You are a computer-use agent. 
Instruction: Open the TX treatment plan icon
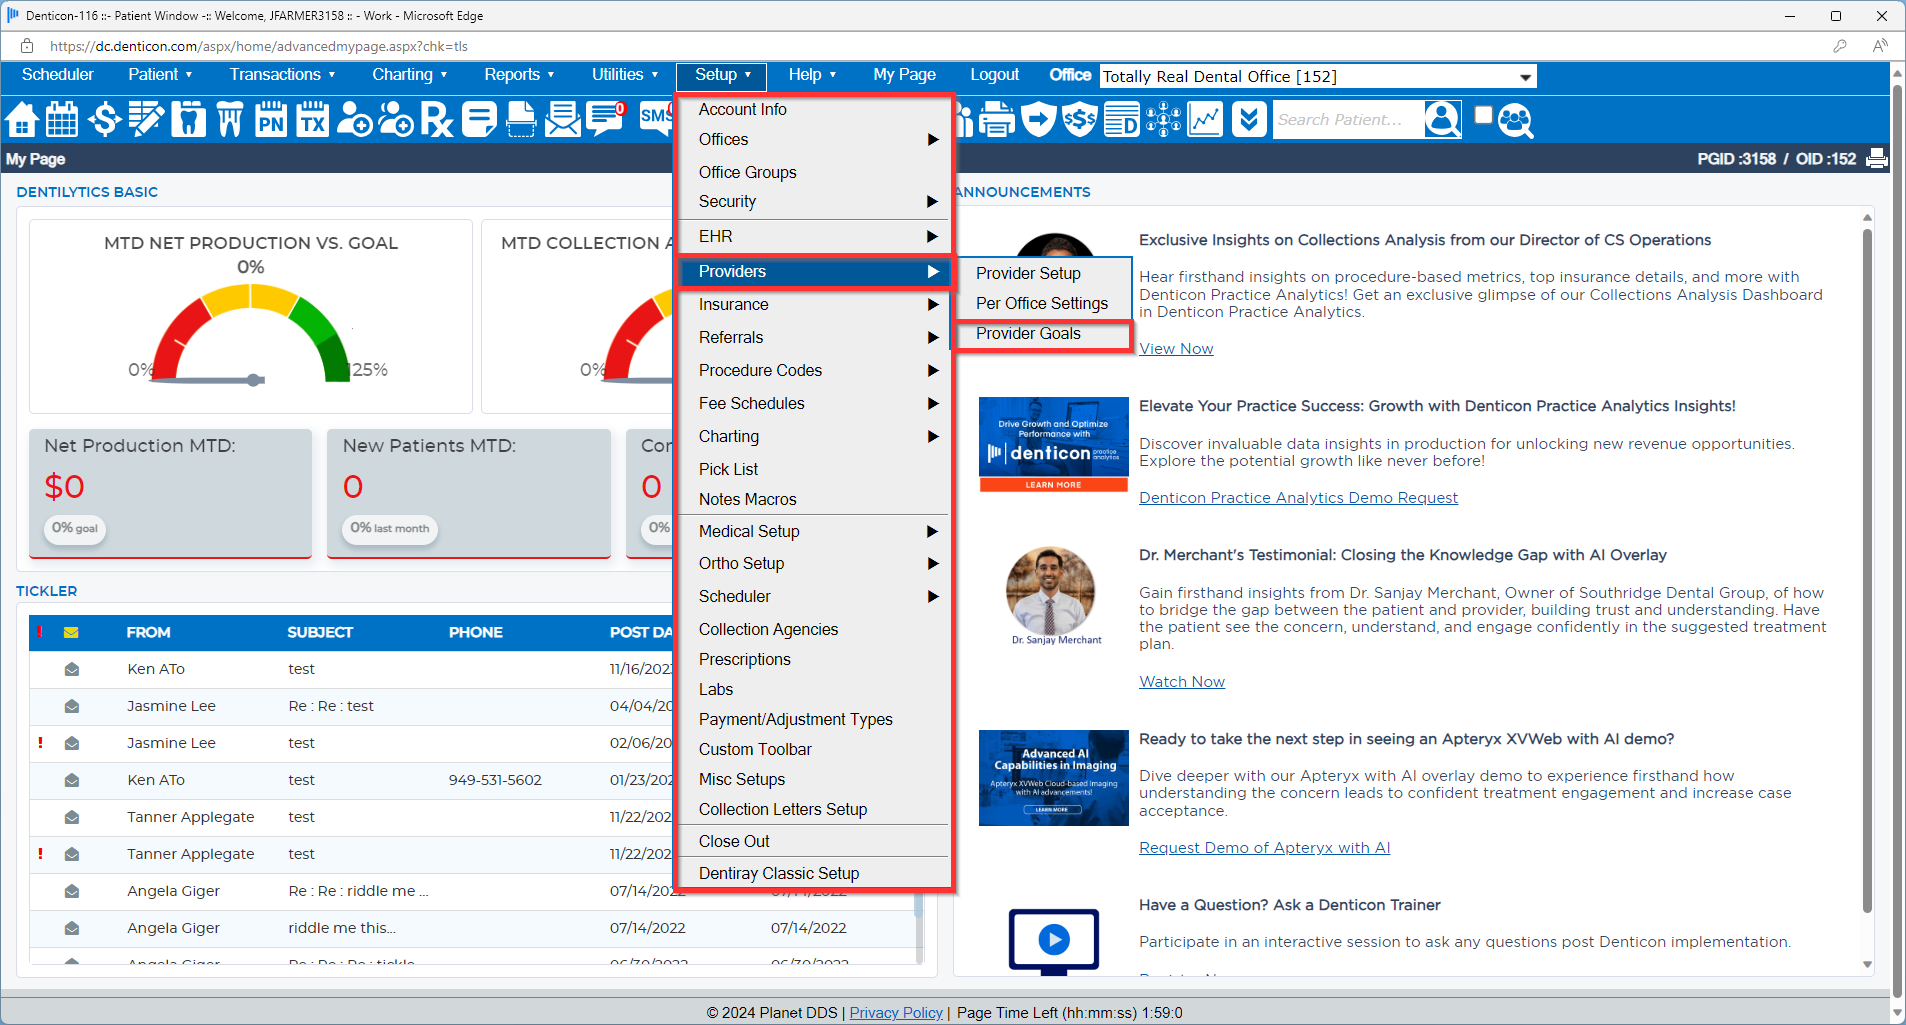[313, 120]
